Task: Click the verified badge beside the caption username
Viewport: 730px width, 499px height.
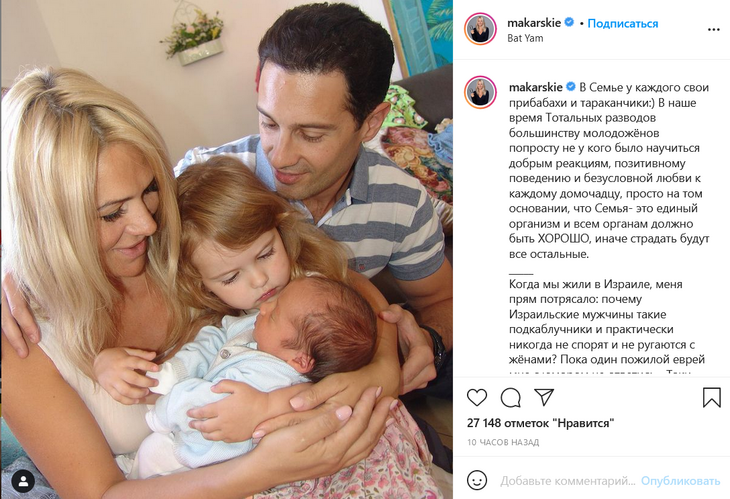Action: click(571, 87)
